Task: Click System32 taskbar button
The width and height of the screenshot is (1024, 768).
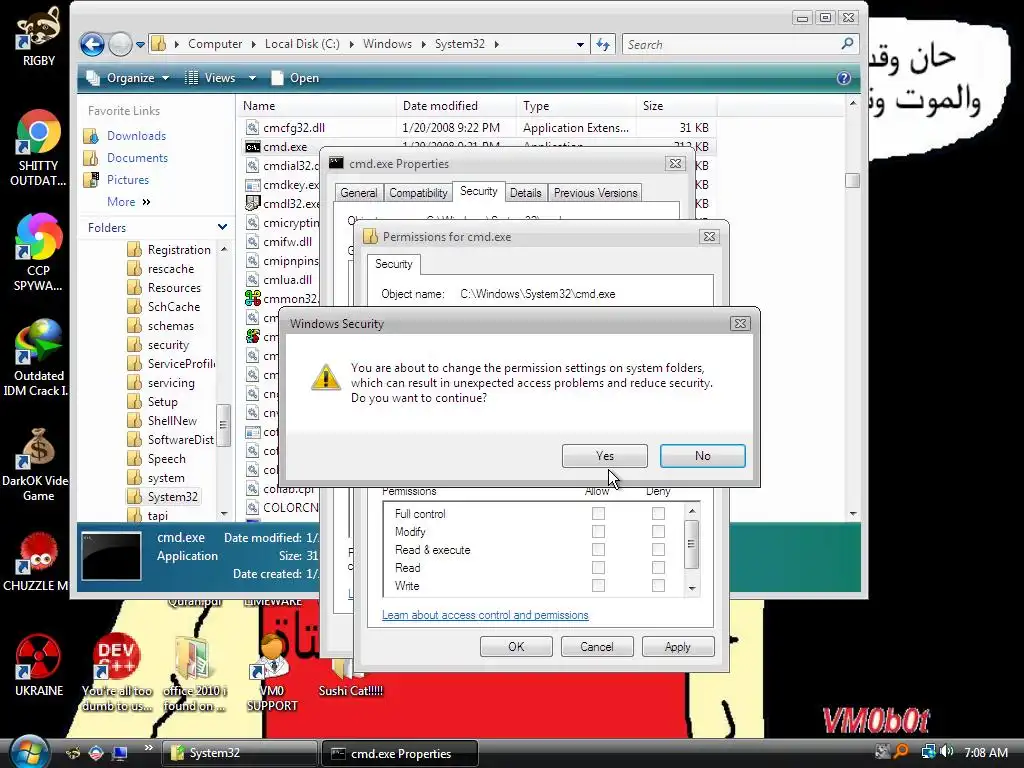Action: coord(239,753)
